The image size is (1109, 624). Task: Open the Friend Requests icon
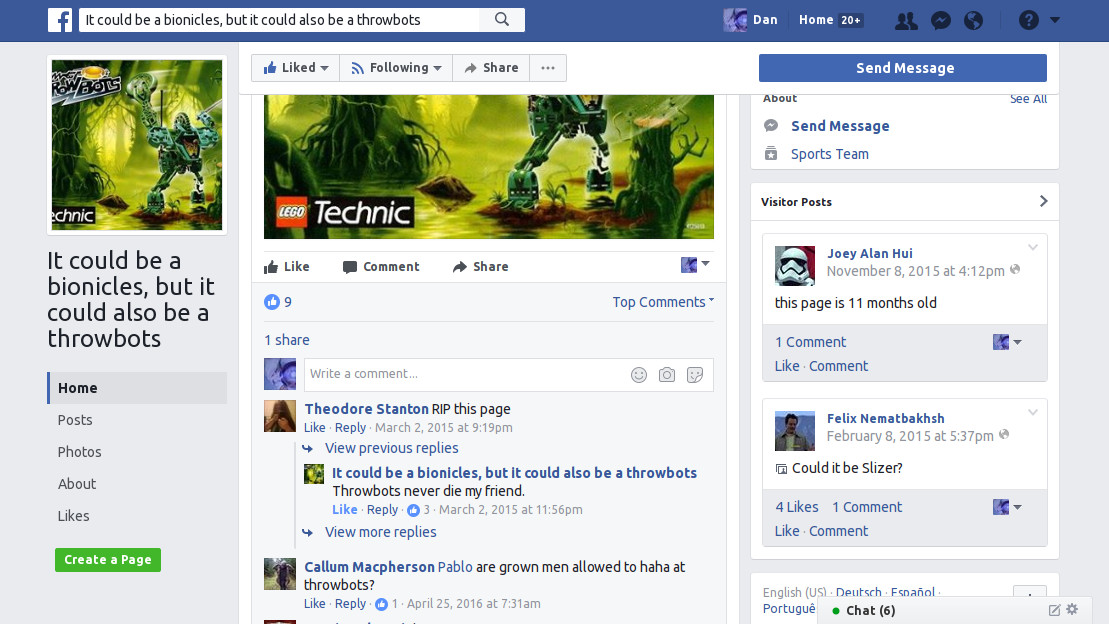click(906, 21)
